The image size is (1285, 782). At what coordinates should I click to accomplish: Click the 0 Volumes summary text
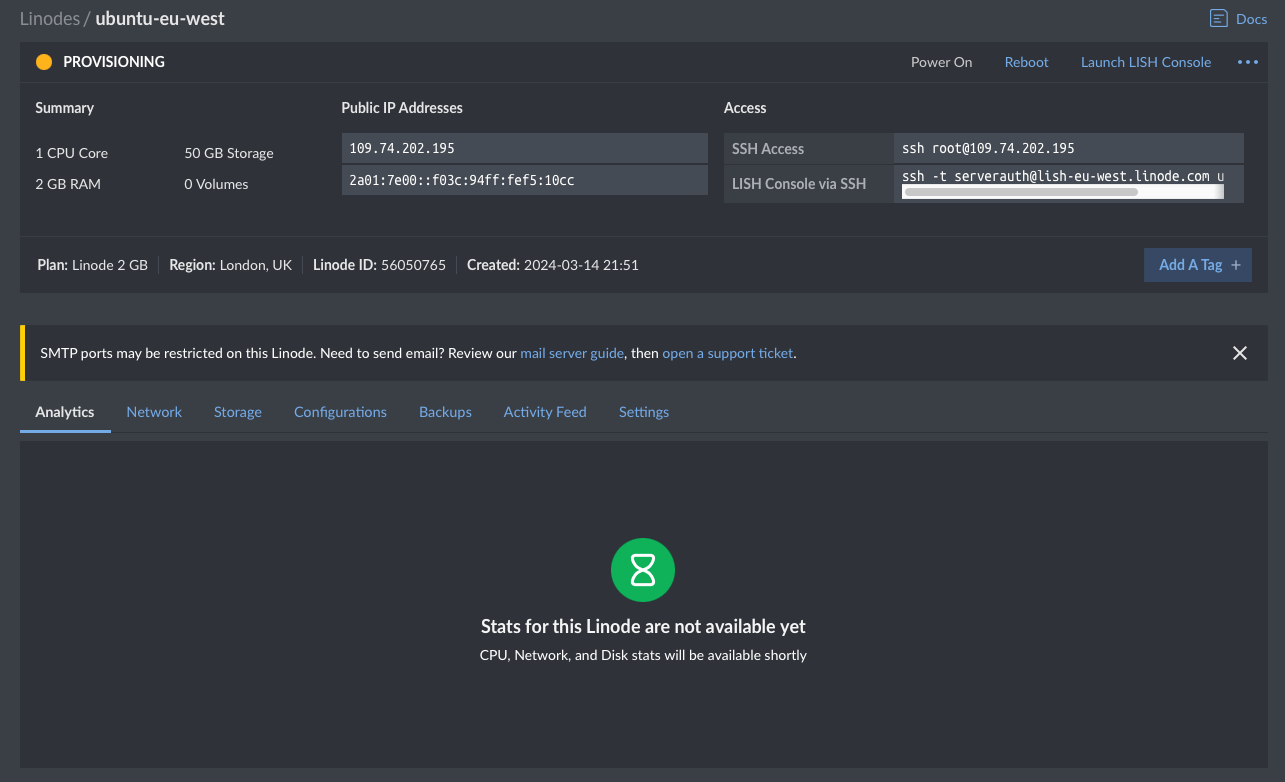(216, 184)
